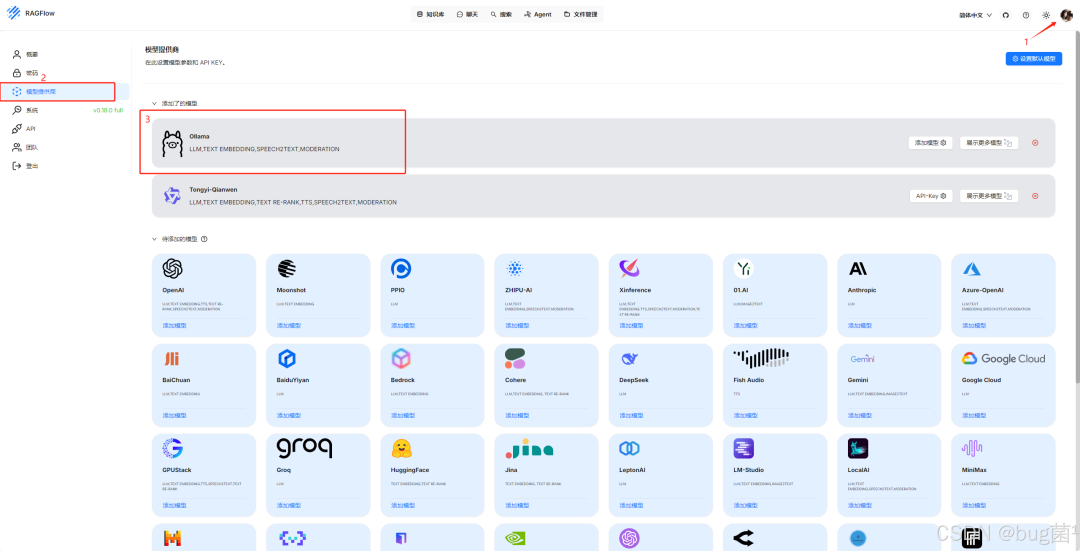Click 添加模型 link under DeepSeek
Viewport: 1080px width, 551px height.
[631, 415]
